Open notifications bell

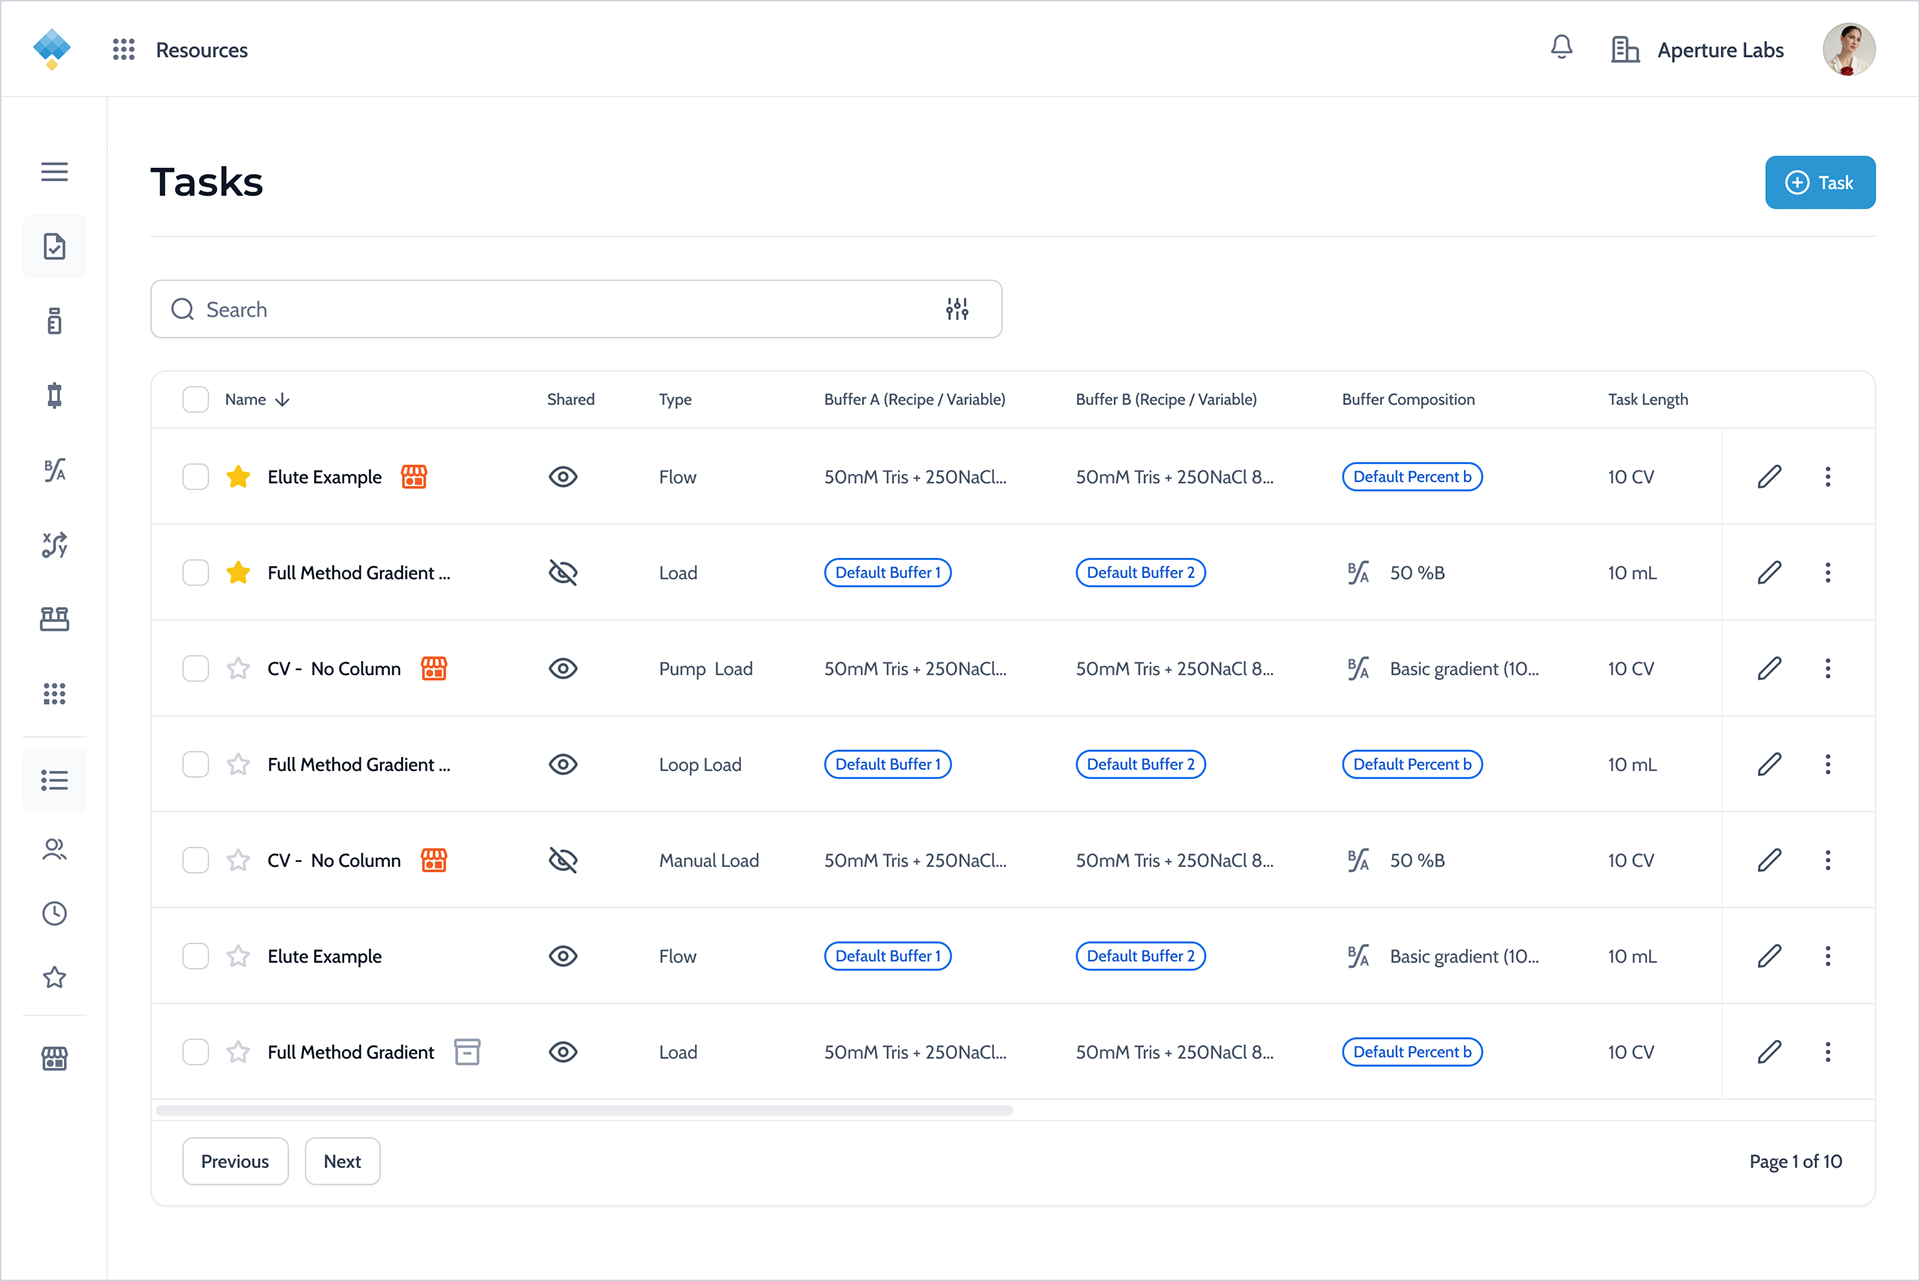1561,48
